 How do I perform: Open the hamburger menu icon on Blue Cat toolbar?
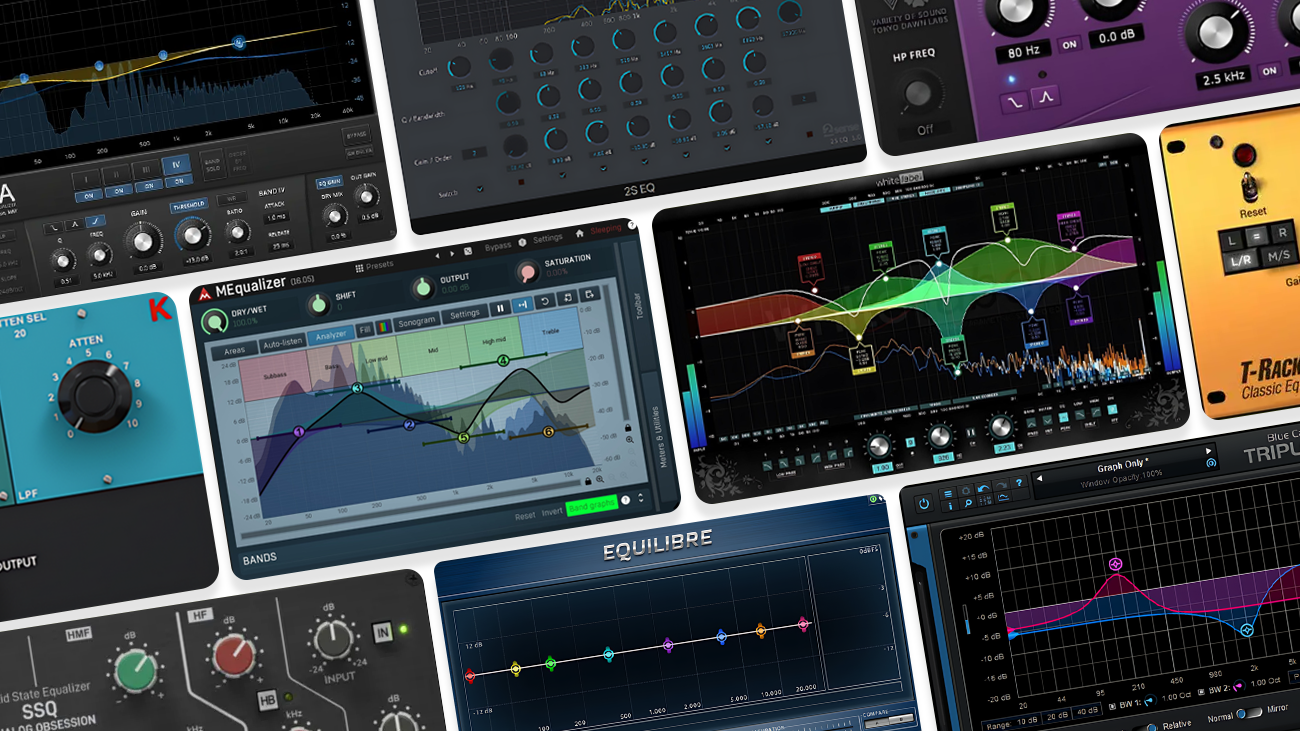pos(948,493)
